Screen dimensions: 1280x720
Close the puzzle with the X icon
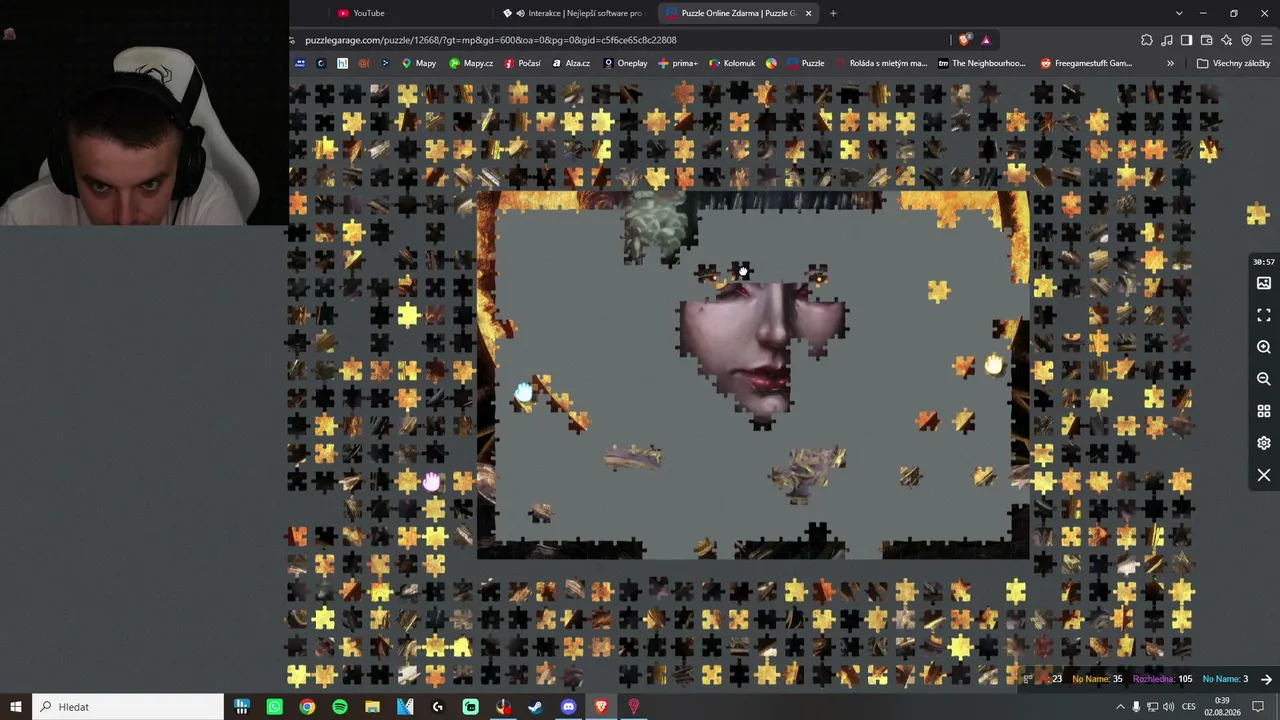(1264, 475)
